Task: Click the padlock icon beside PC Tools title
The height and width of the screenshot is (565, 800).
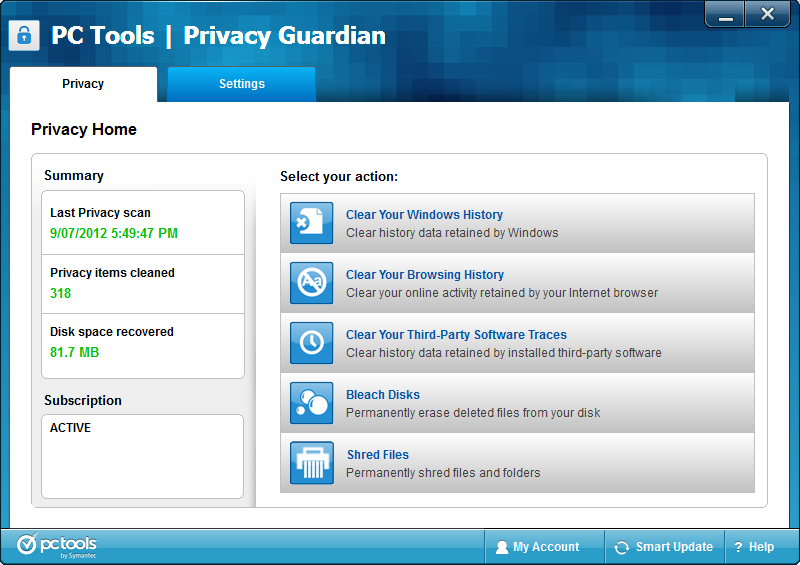Action: pos(24,35)
